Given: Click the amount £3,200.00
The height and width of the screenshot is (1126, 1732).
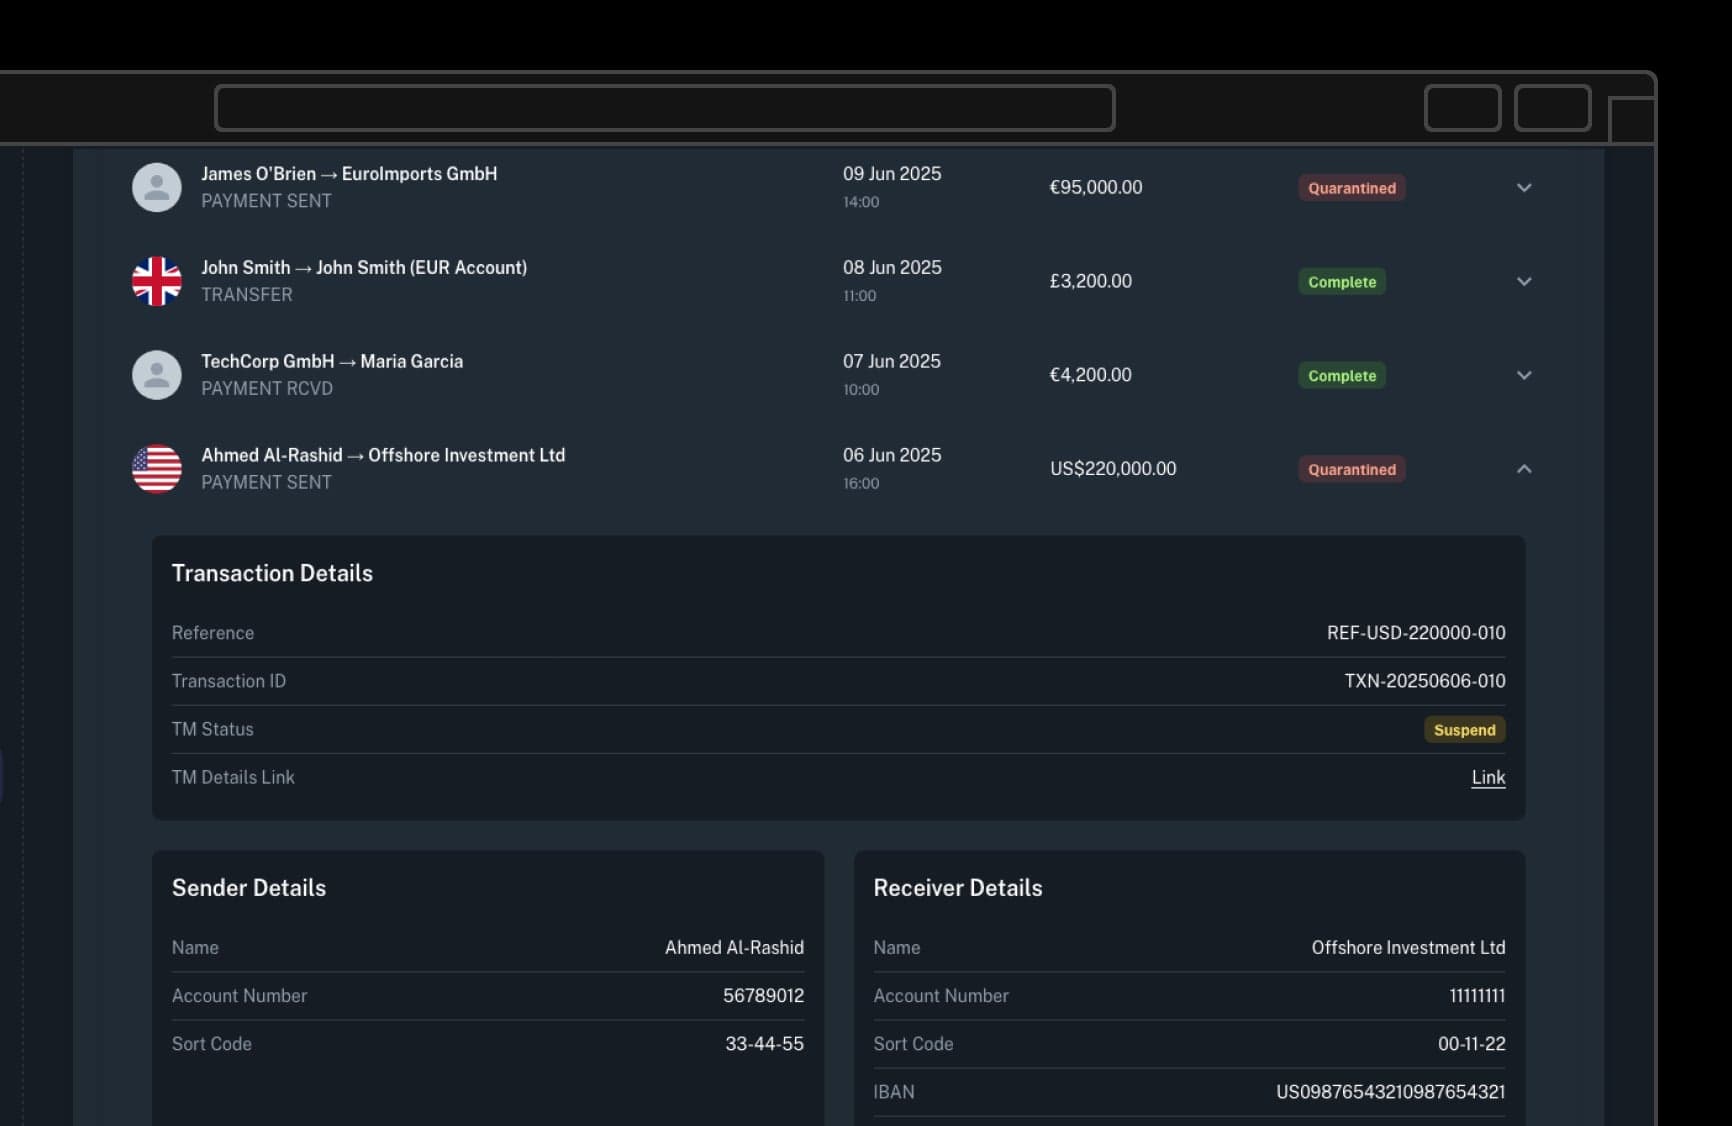Looking at the screenshot, I should (x=1090, y=281).
